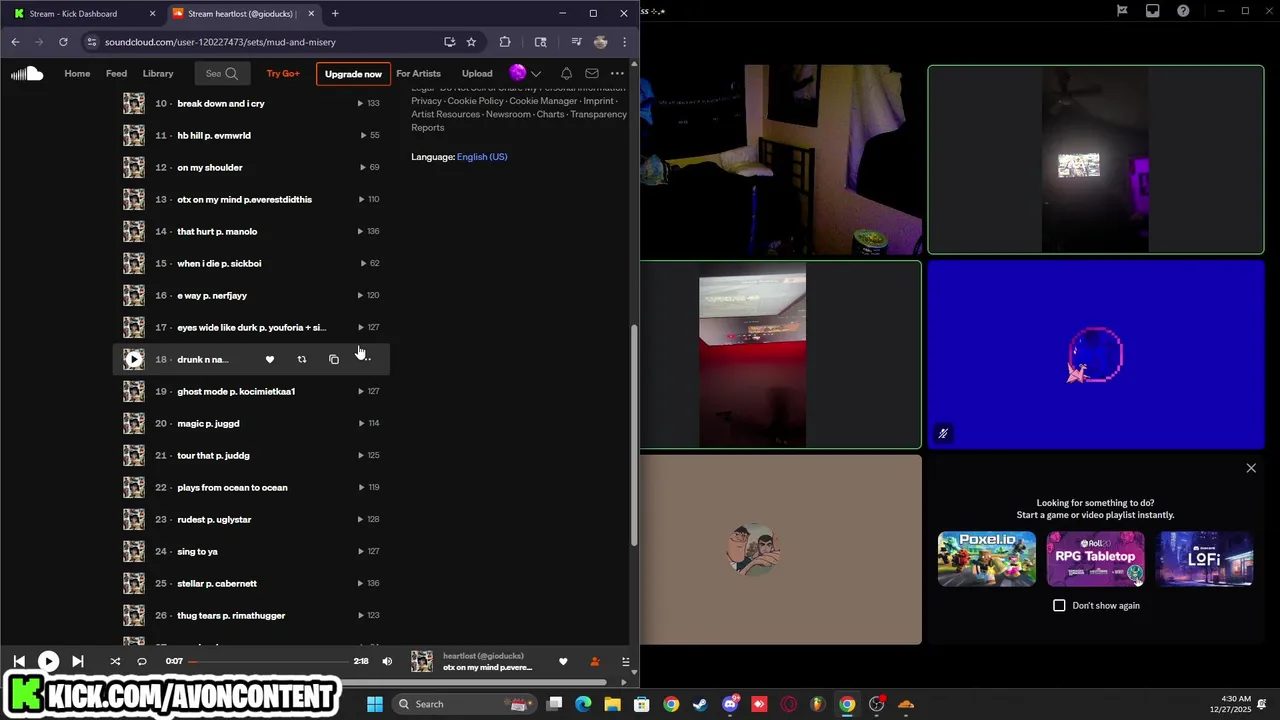Copy link for track 18
Image resolution: width=1280 pixels, height=720 pixels.
point(333,359)
